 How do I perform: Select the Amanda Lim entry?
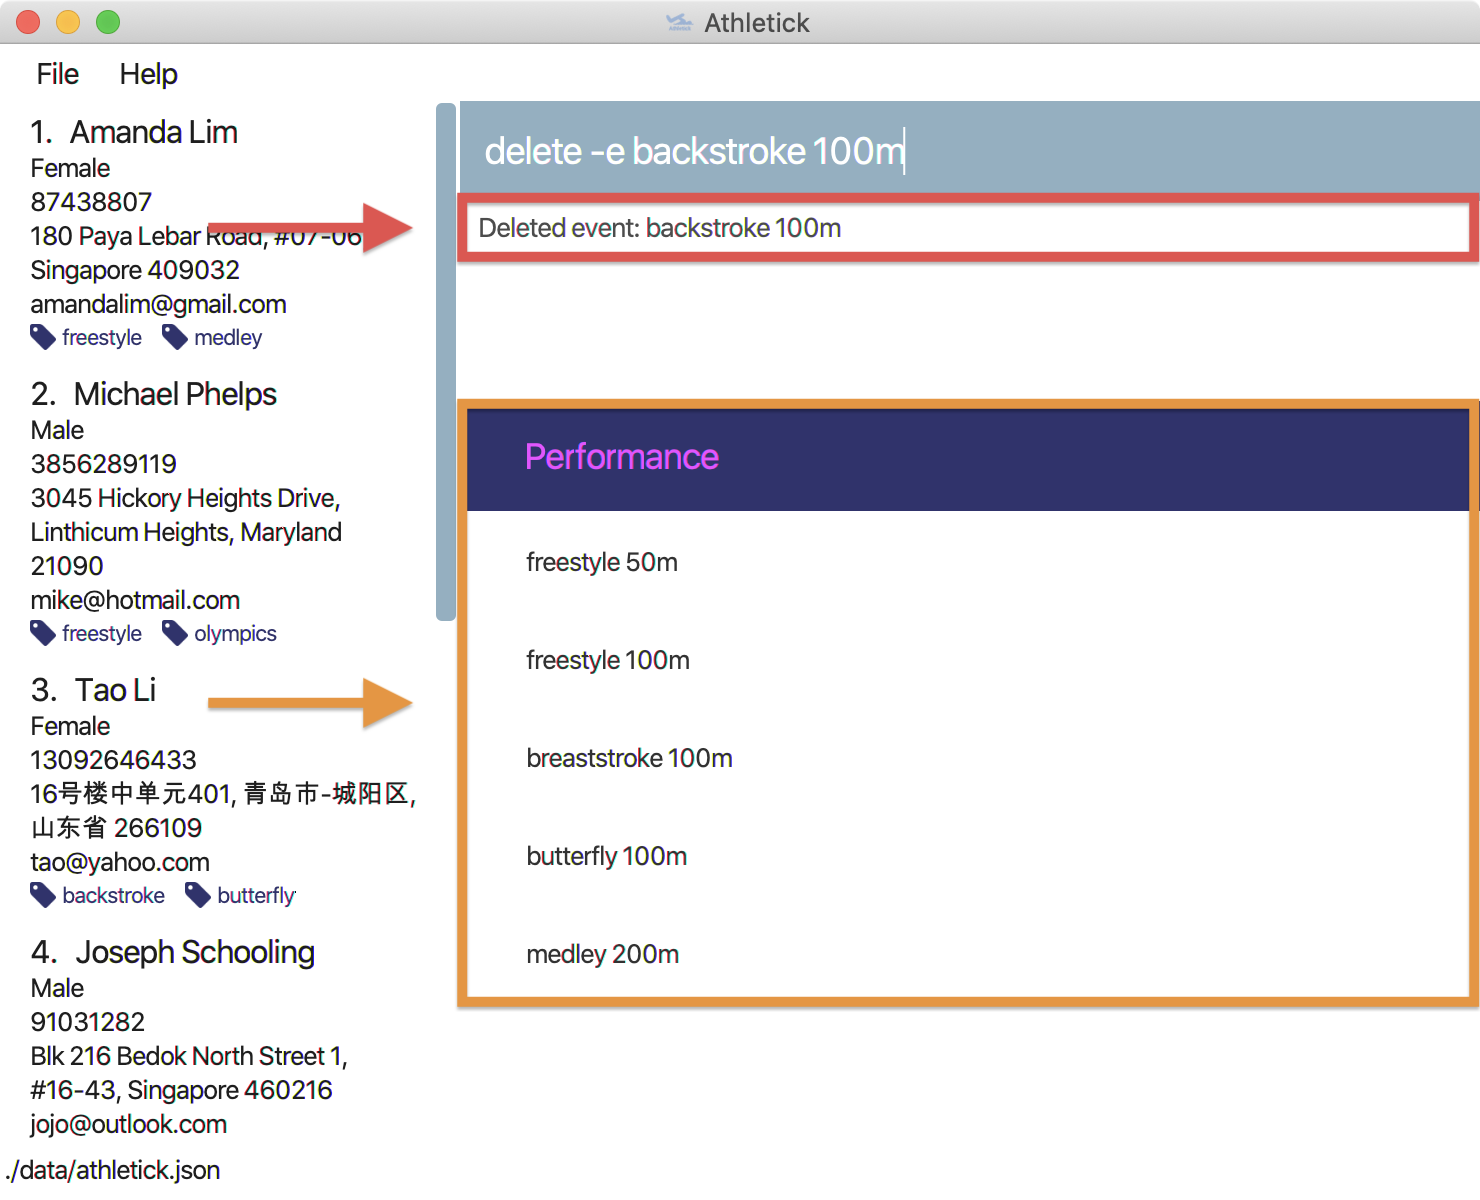pyautogui.click(x=220, y=234)
